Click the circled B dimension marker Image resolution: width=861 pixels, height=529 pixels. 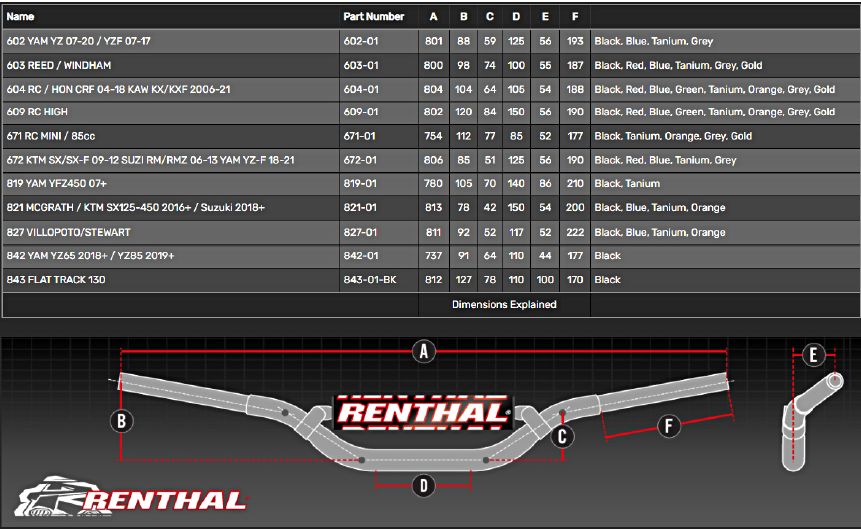[x=121, y=421]
